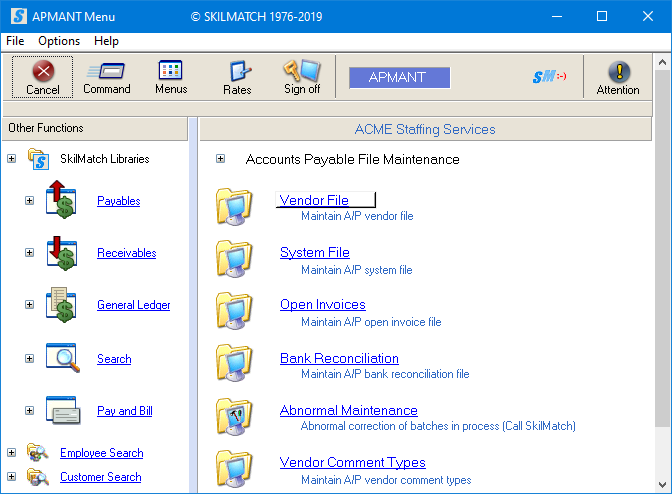The image size is (672, 494).
Task: Click the Other Functions panel header
Action: pos(95,128)
